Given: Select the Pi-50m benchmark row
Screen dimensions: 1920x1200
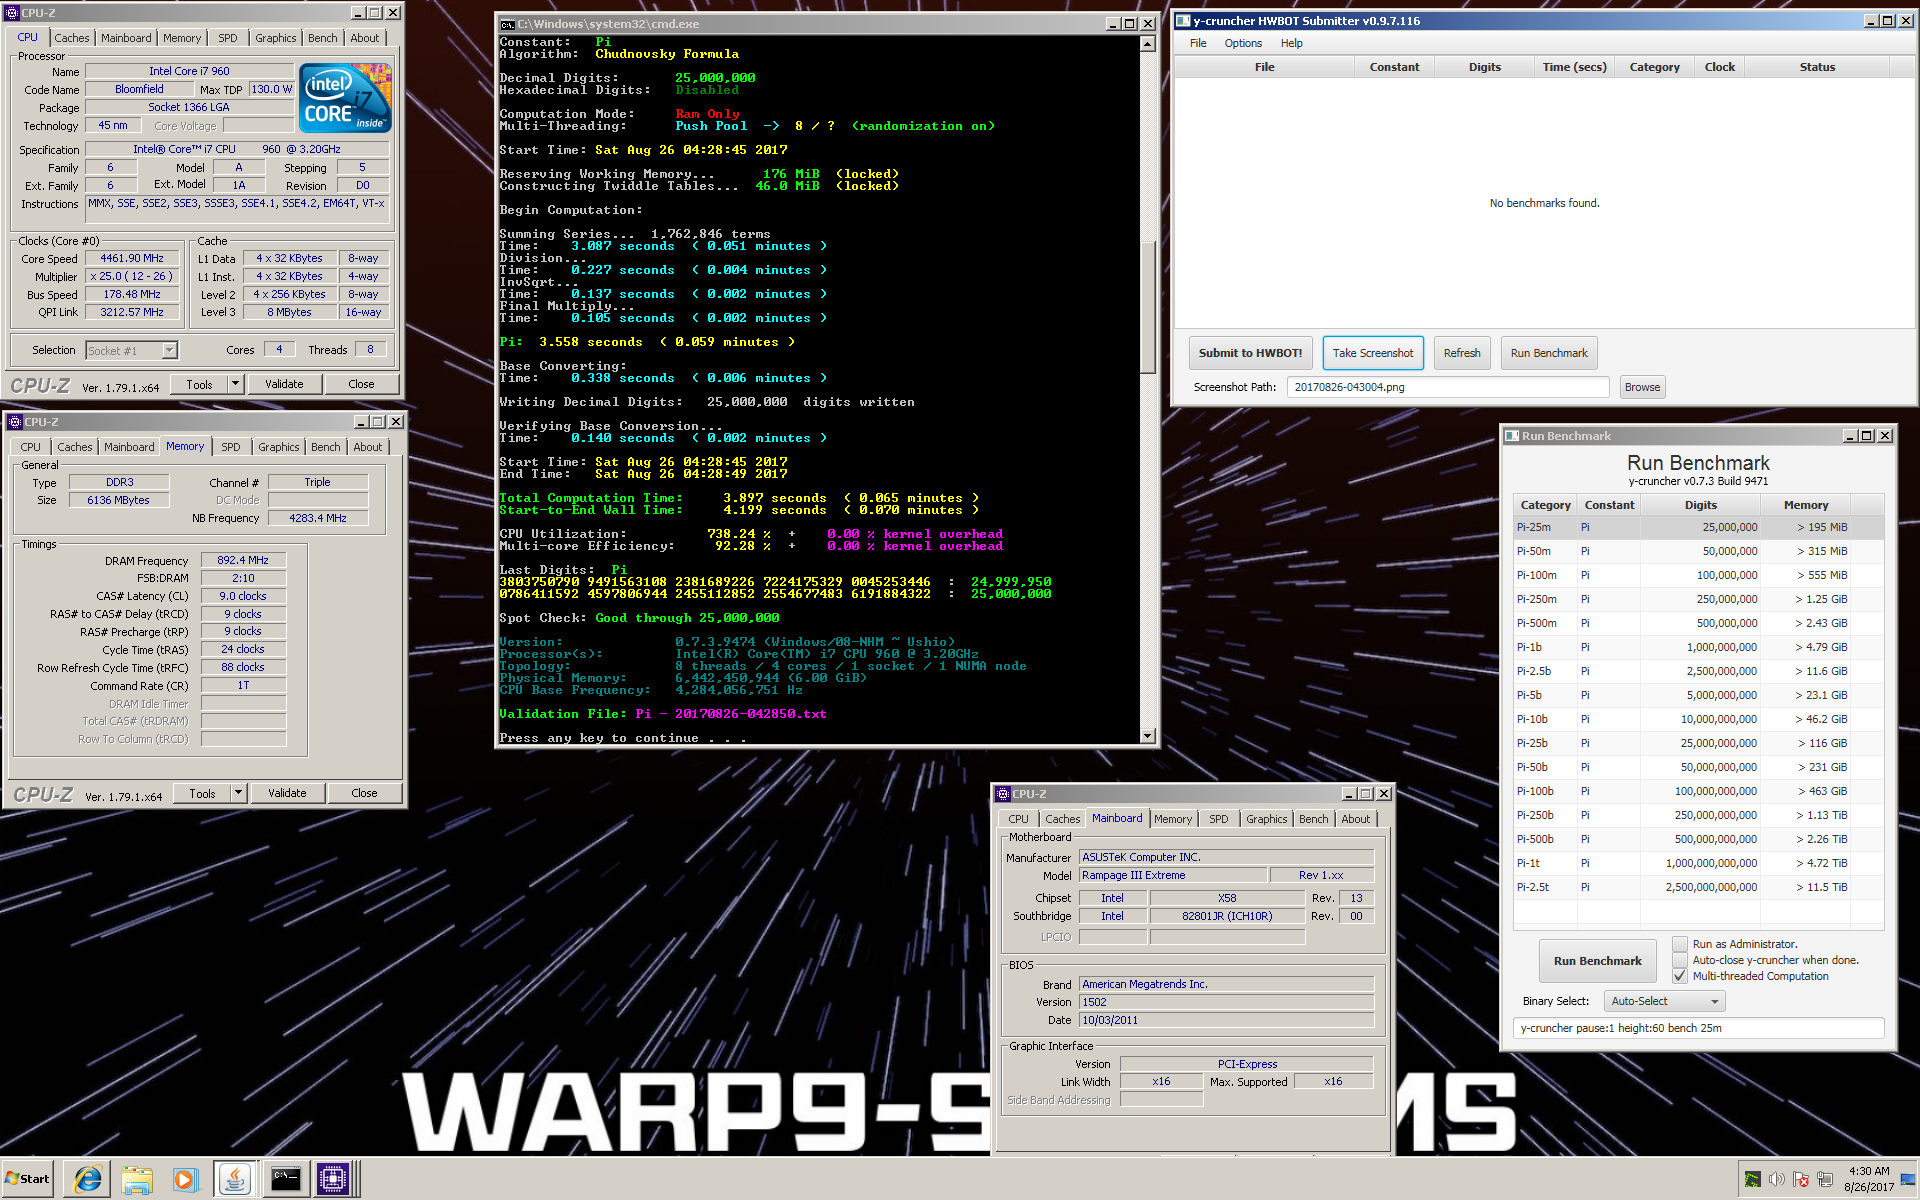Looking at the screenshot, I should point(1698,551).
